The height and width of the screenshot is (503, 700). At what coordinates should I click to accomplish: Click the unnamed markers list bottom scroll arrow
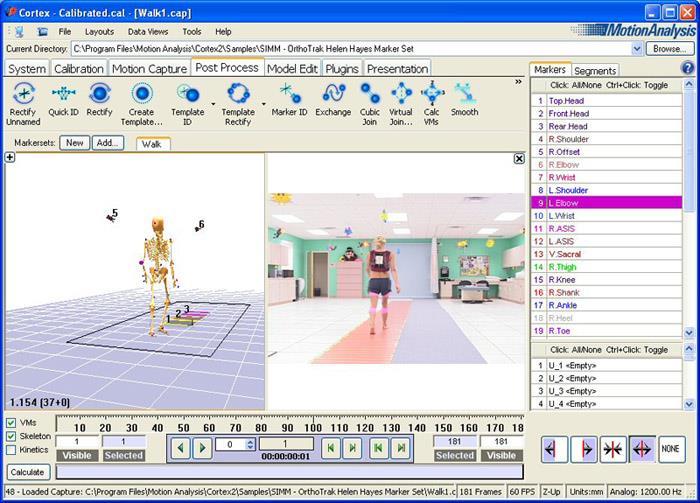(689, 404)
